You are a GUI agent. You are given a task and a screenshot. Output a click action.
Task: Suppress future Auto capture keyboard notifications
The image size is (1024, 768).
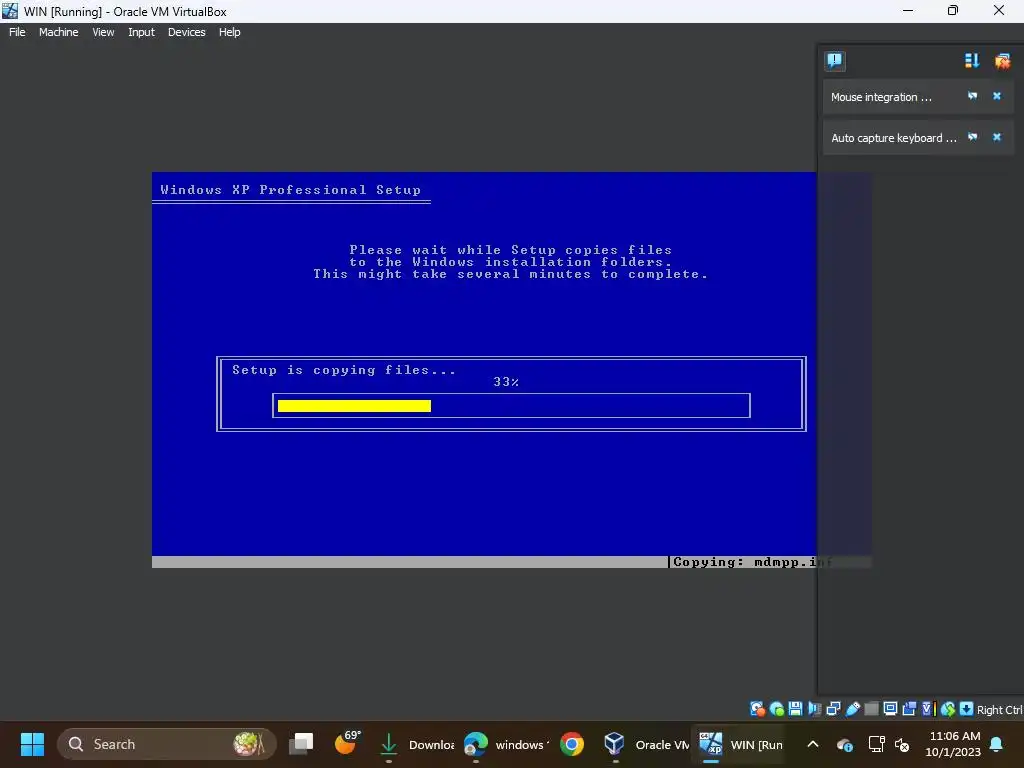click(x=972, y=137)
